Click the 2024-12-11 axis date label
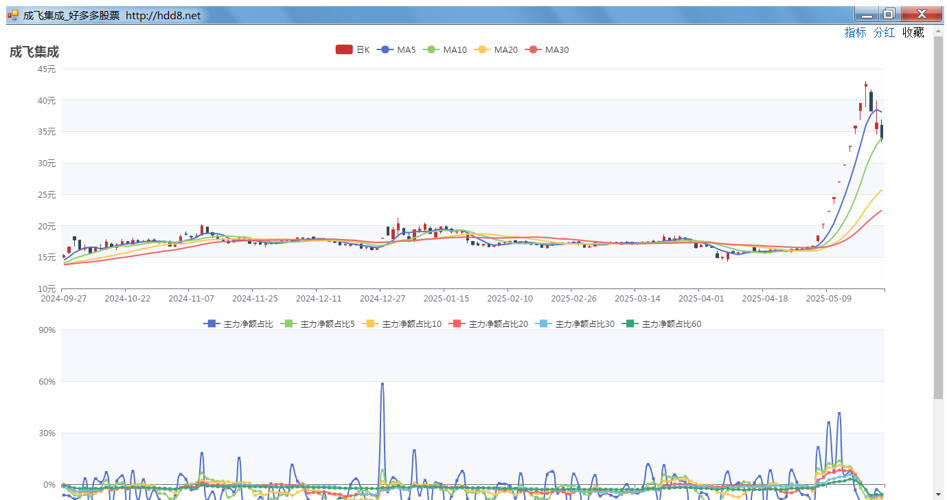Image resolution: width=947 pixels, height=500 pixels. click(x=318, y=298)
